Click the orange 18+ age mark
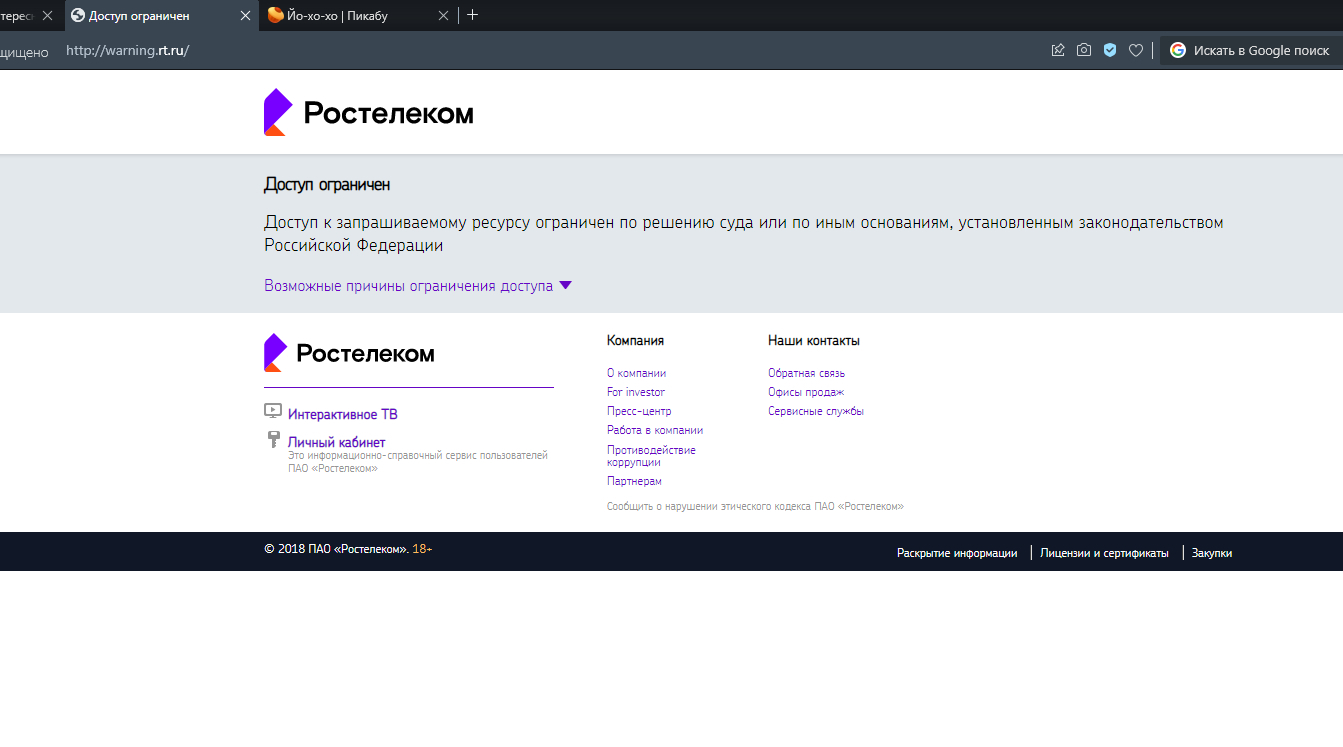The image size is (1343, 747). 422,549
